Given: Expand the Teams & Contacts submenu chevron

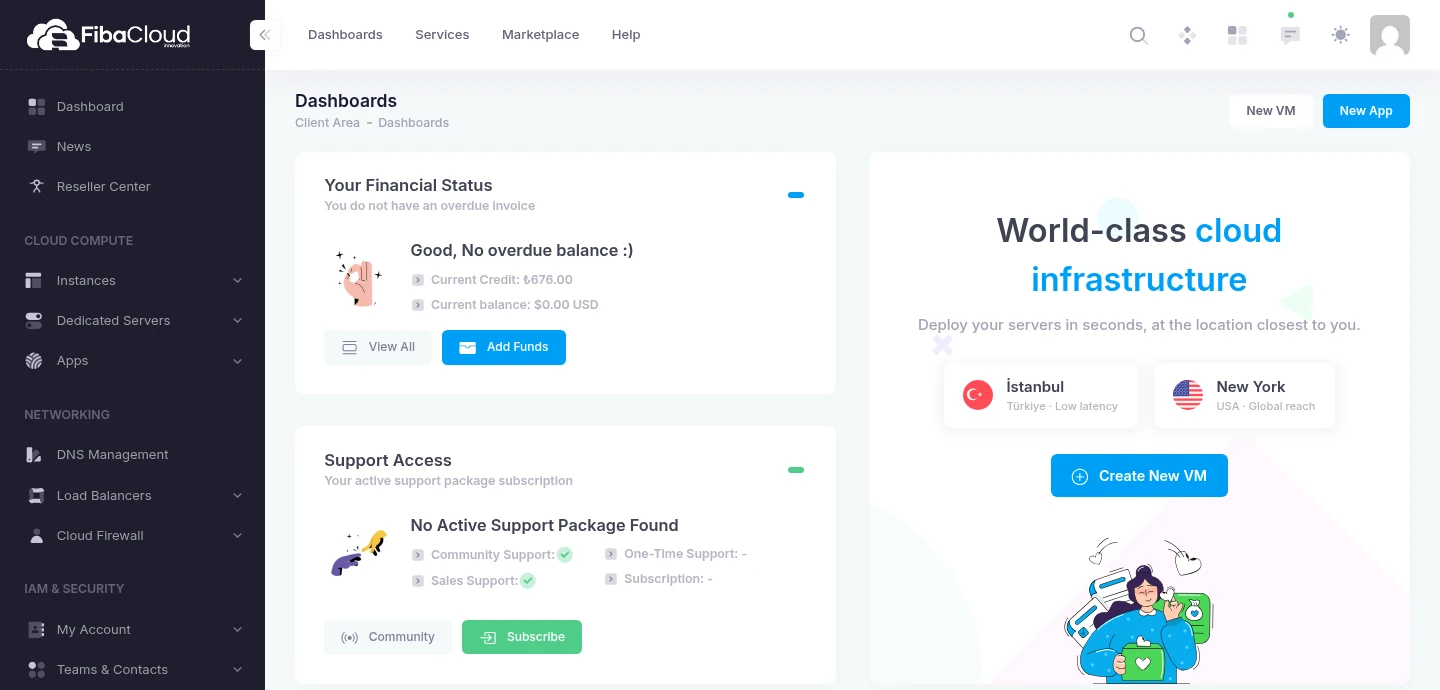Looking at the screenshot, I should 237,669.
